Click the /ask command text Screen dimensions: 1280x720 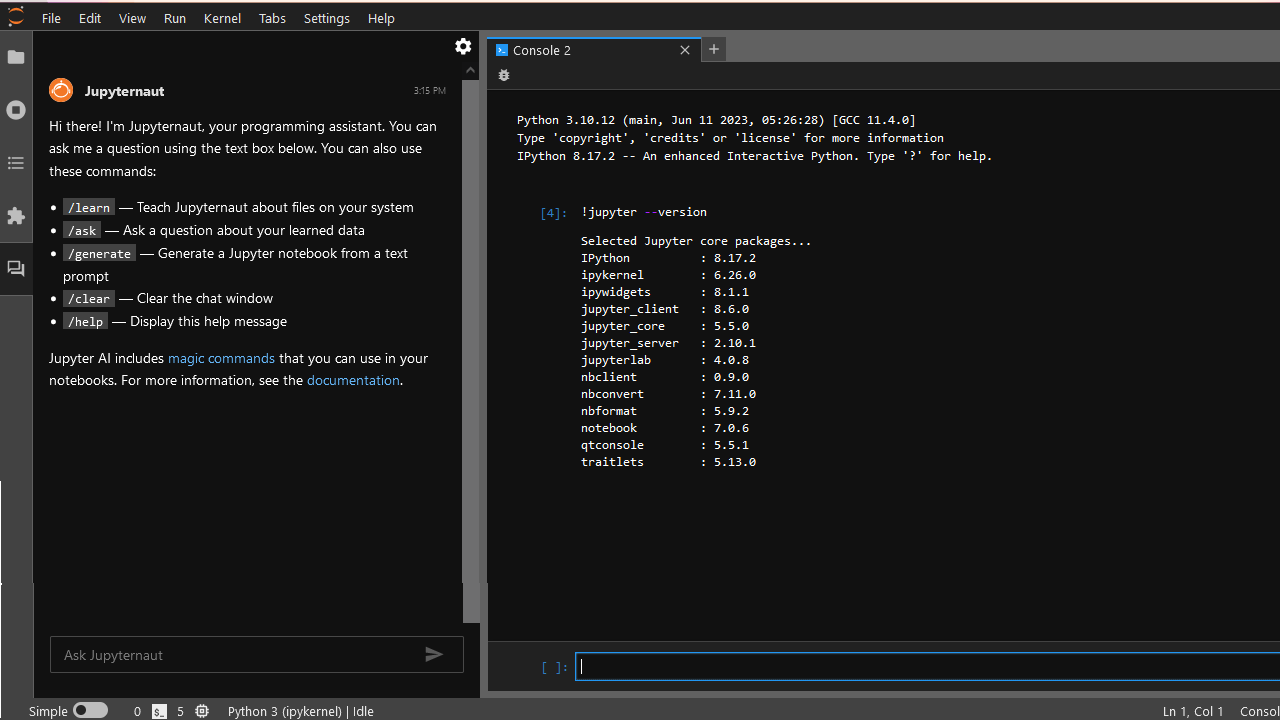point(82,230)
